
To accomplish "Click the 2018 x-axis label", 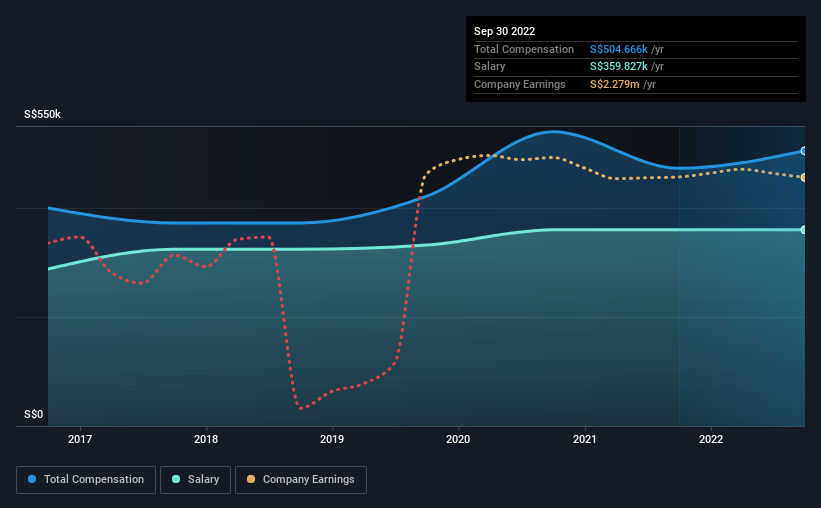I will click(206, 439).
